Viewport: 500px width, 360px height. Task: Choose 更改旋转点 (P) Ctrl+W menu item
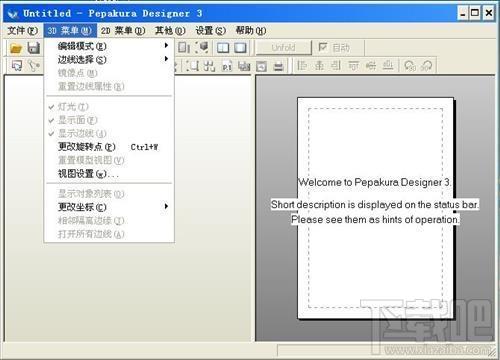click(x=109, y=147)
